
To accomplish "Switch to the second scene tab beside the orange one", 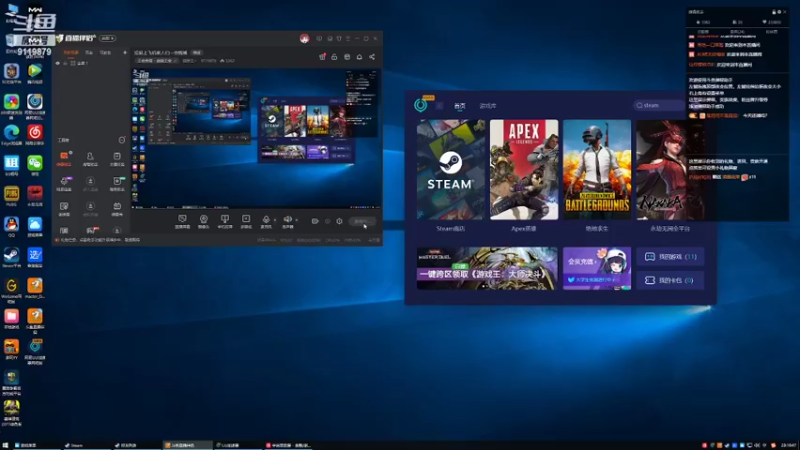I will click(89, 53).
